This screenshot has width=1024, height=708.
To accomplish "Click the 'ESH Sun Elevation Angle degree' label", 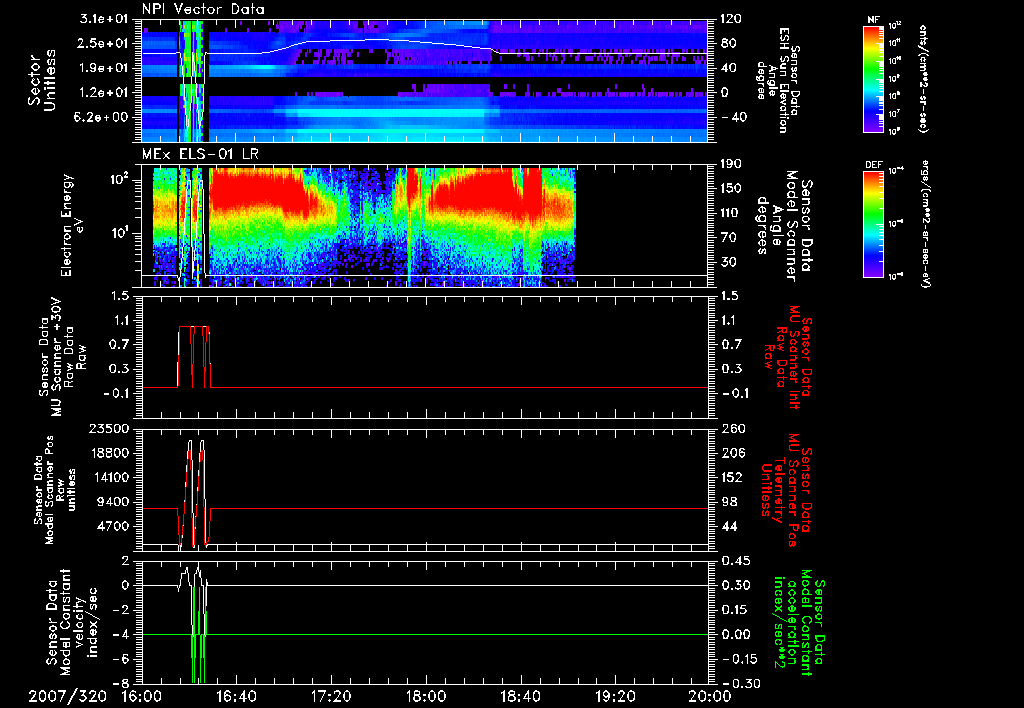I will point(777,80).
